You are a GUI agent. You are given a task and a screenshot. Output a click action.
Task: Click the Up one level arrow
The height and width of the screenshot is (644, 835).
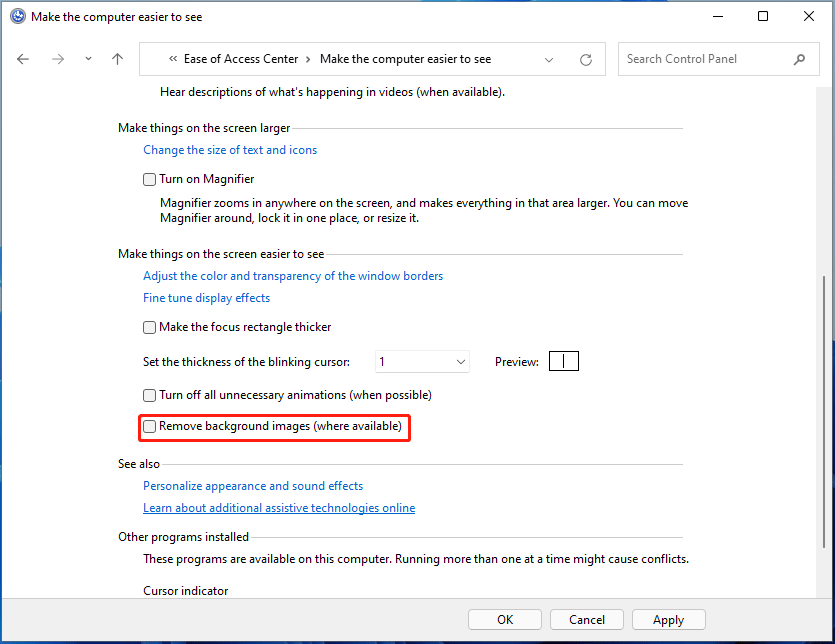coord(117,59)
